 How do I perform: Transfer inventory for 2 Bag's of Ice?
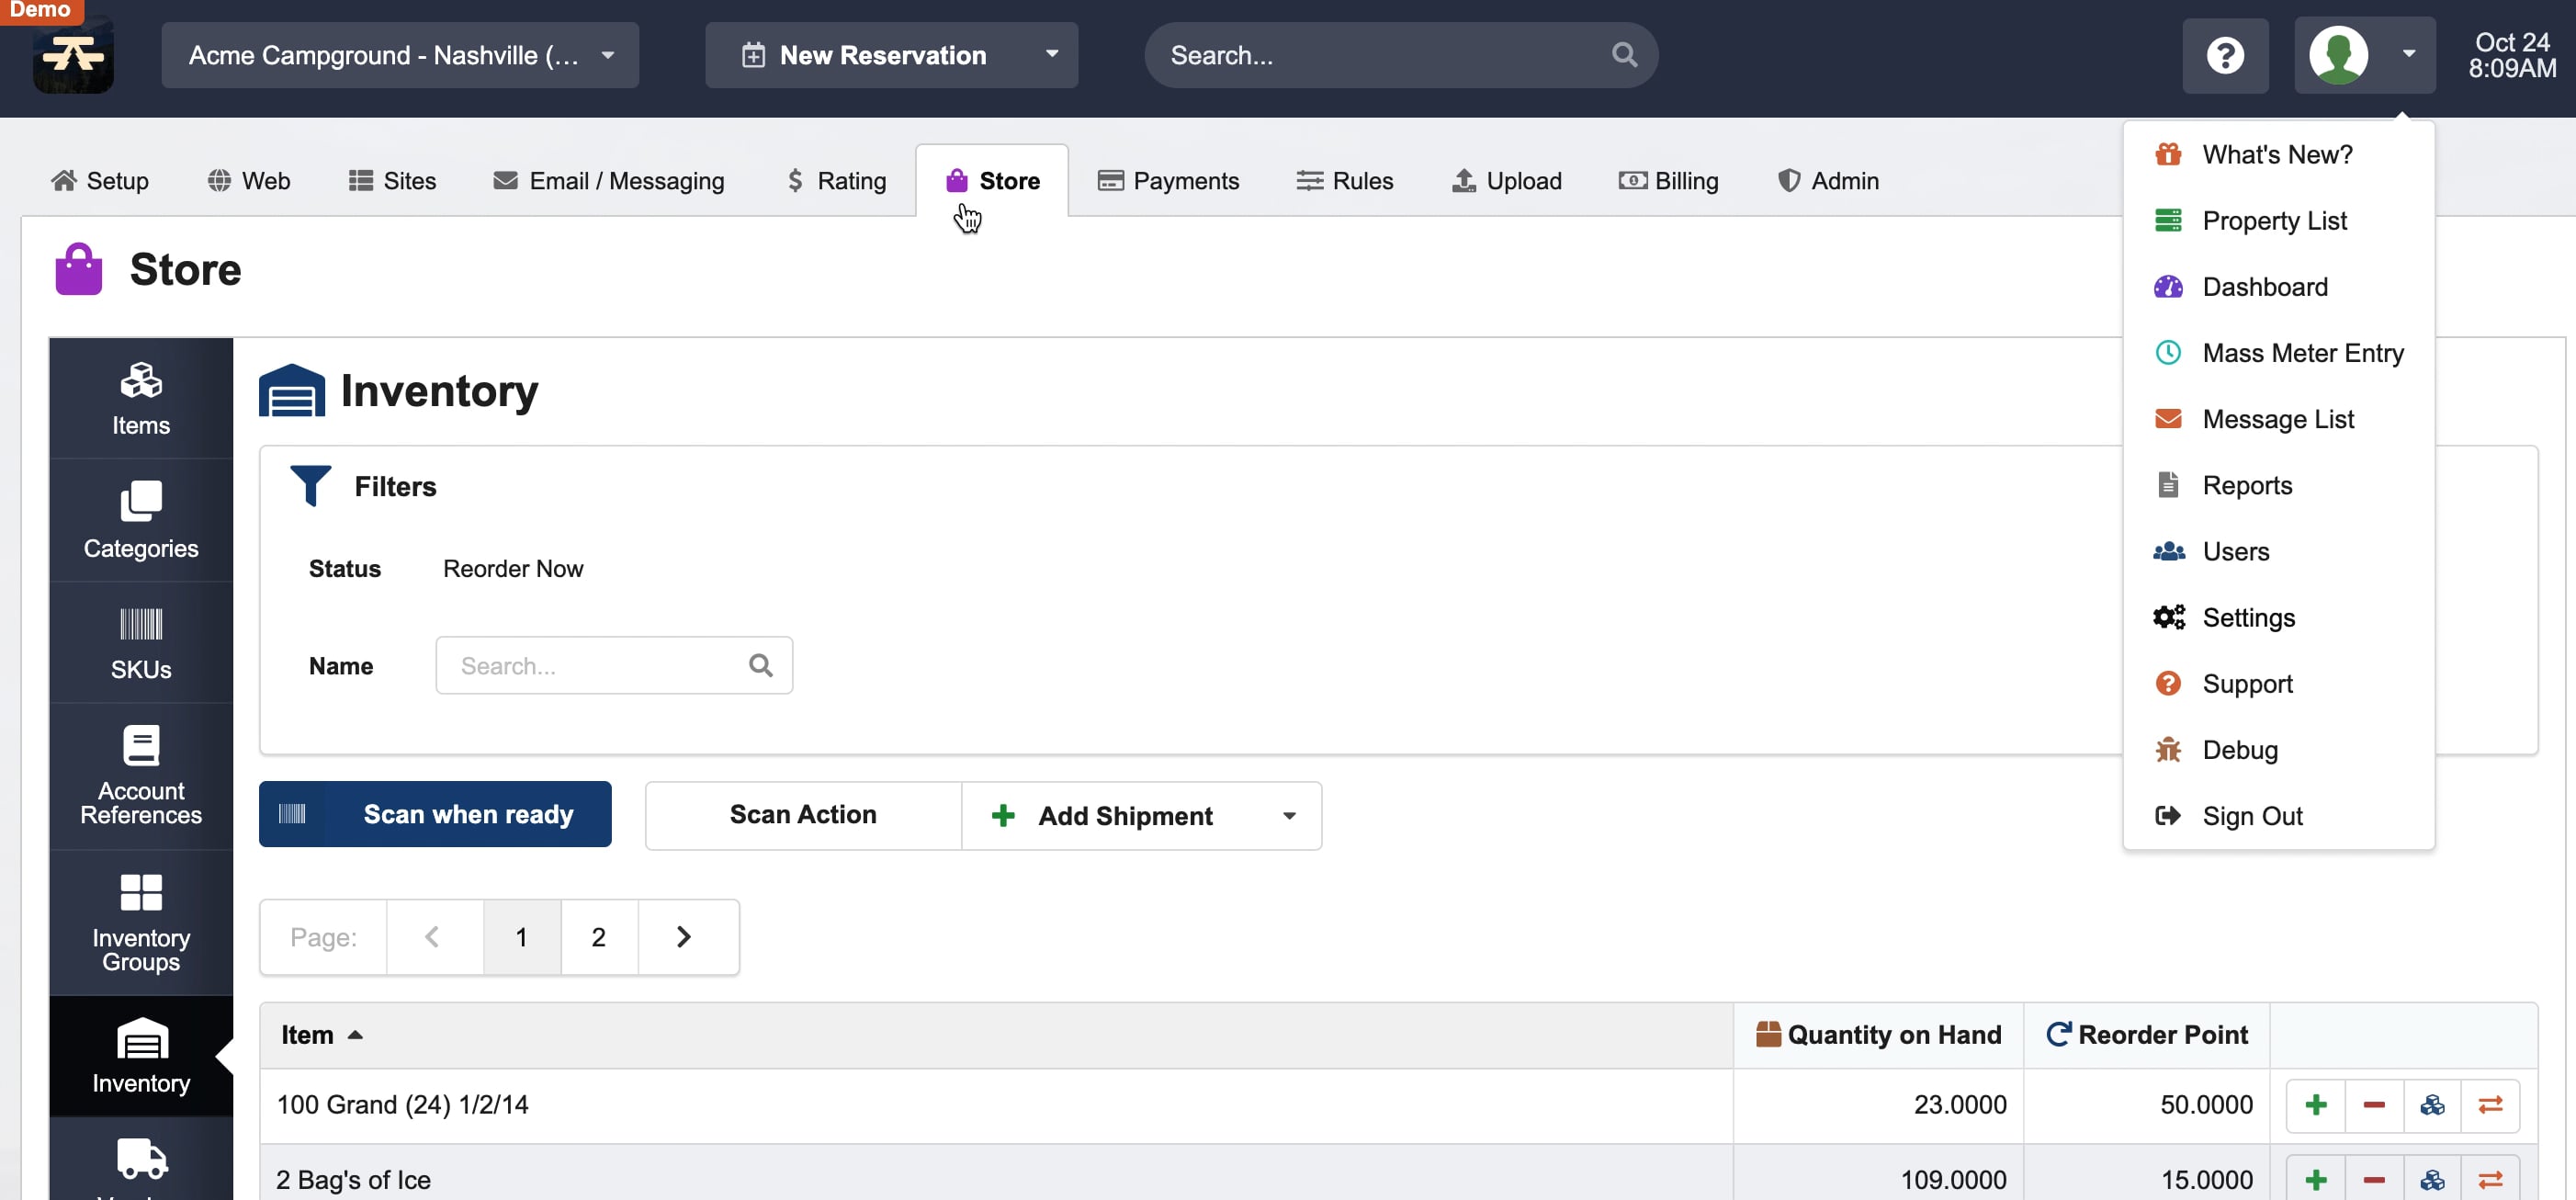coord(2490,1179)
